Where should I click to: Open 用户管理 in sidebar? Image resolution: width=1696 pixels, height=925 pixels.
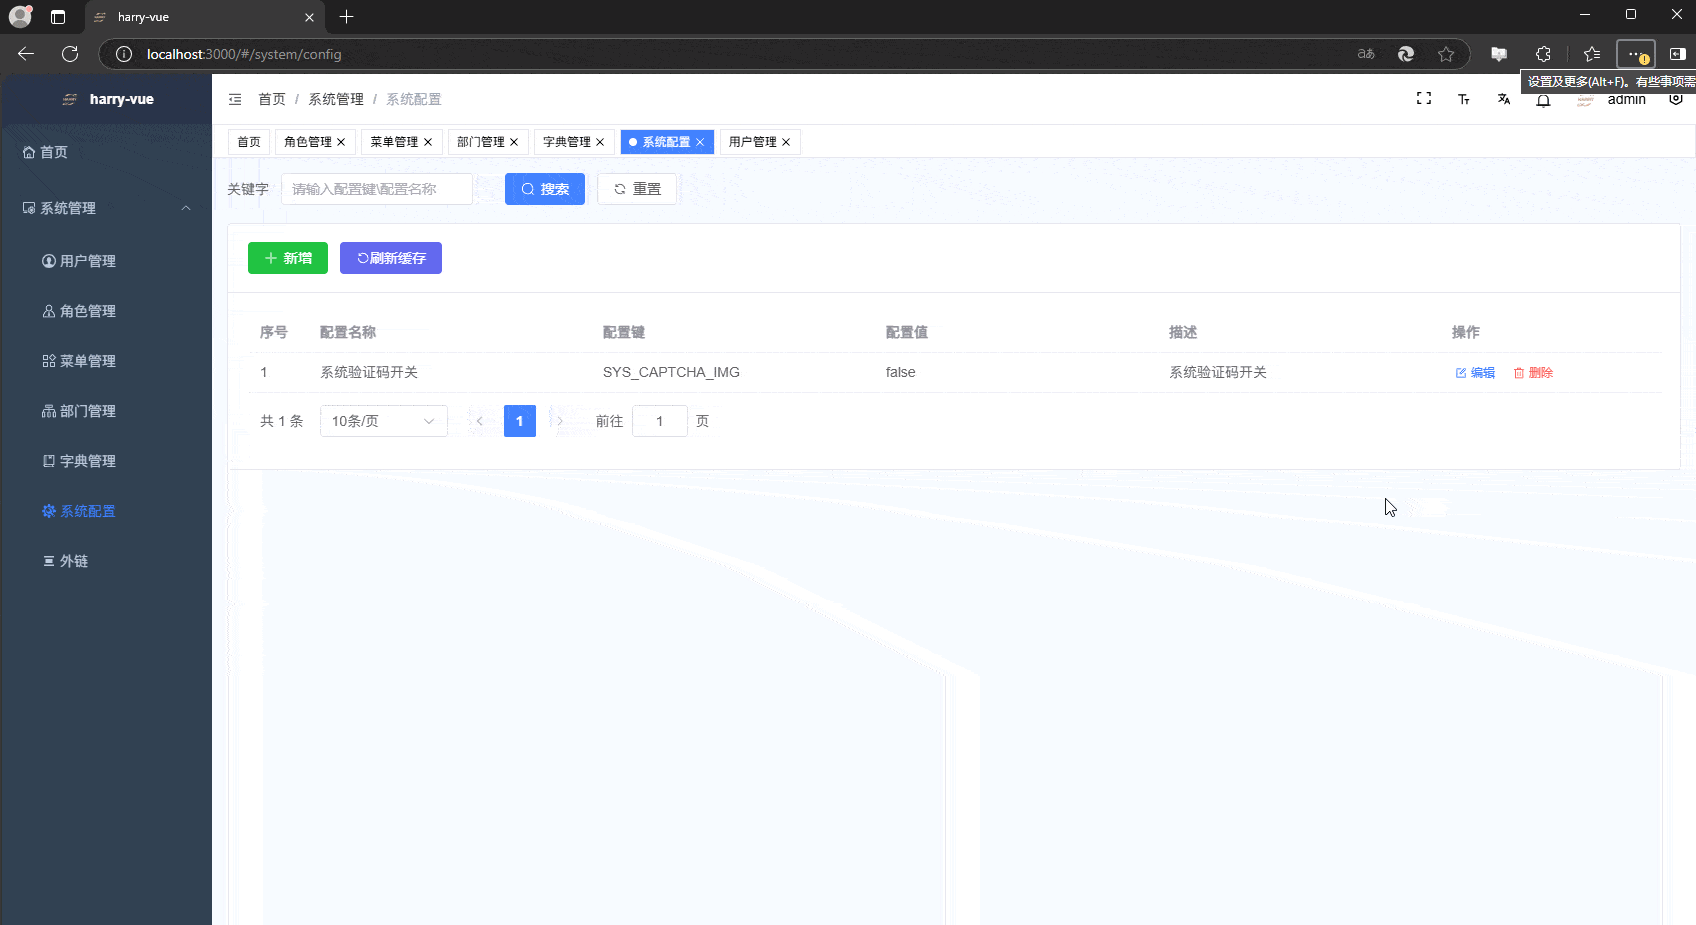[106, 261]
